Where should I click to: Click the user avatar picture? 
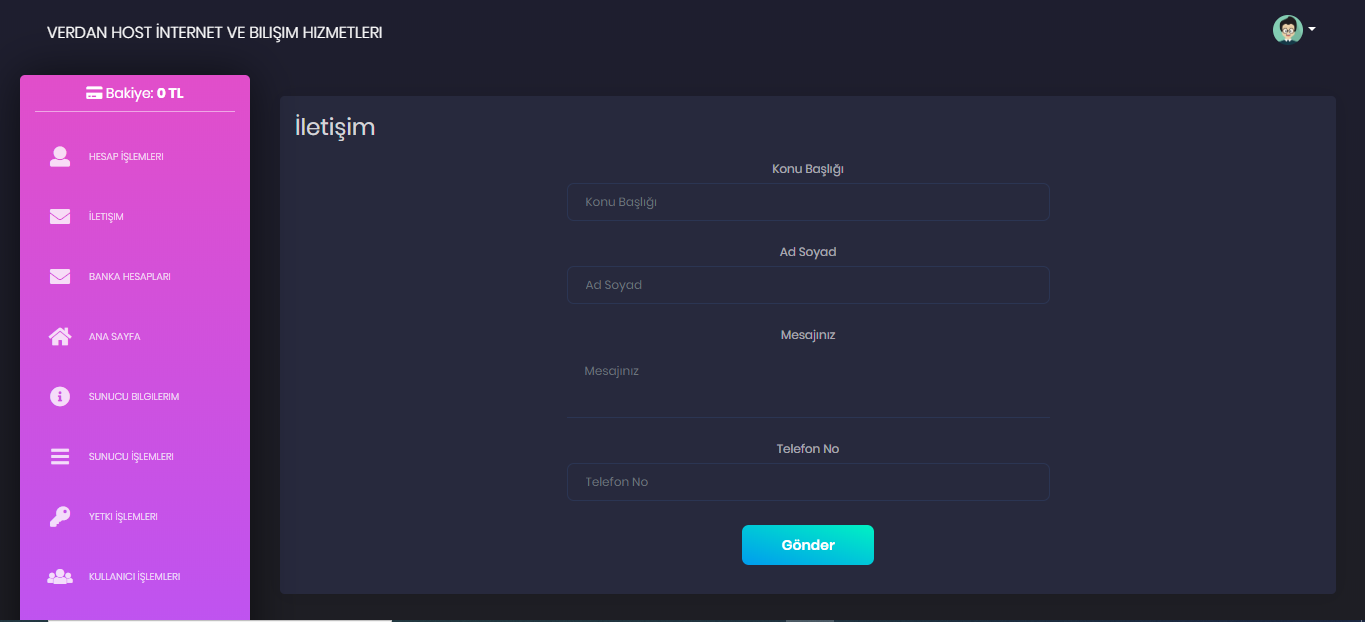coord(1287,30)
